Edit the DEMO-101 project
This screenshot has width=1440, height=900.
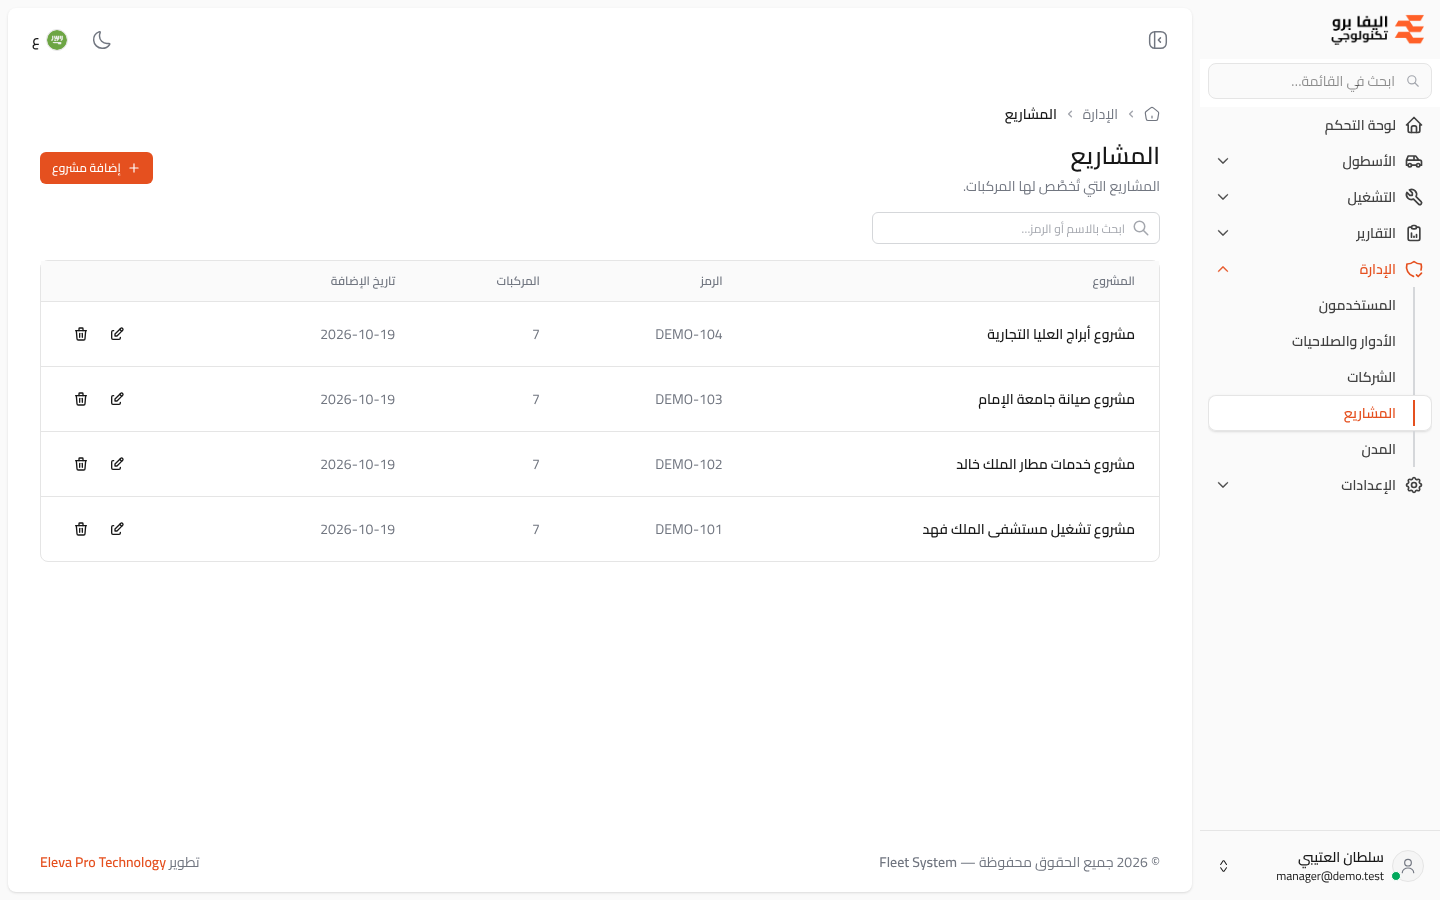click(x=117, y=529)
